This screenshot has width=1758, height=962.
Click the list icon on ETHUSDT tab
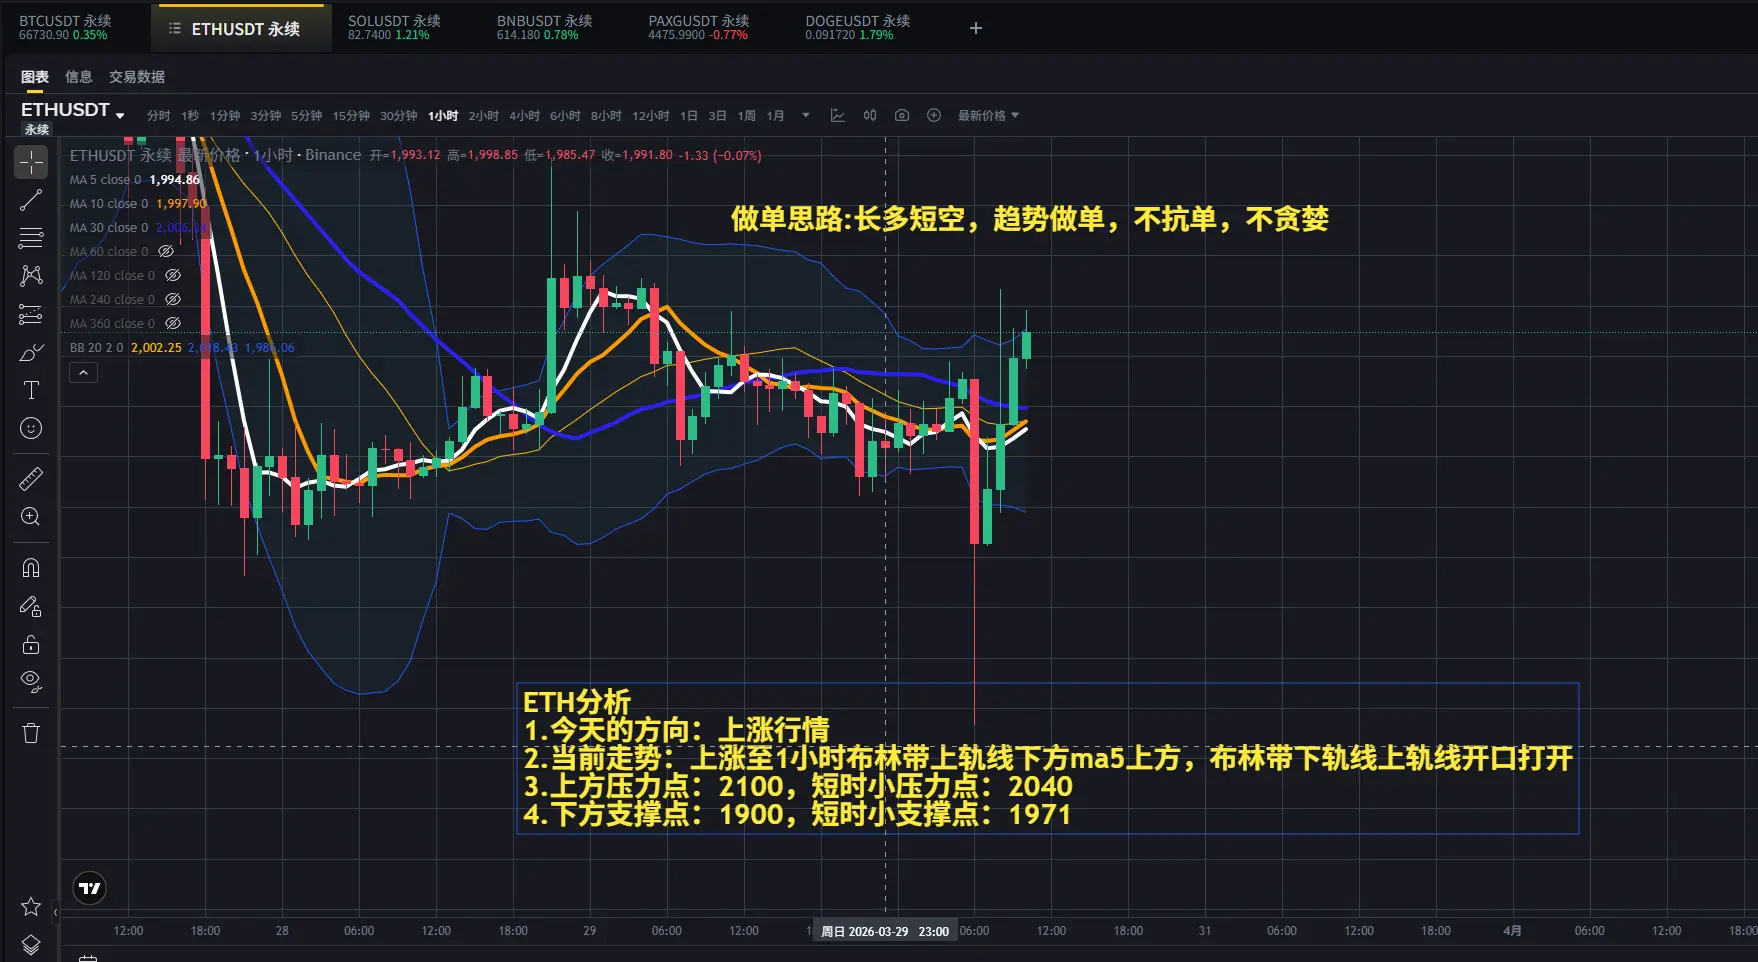coord(175,29)
